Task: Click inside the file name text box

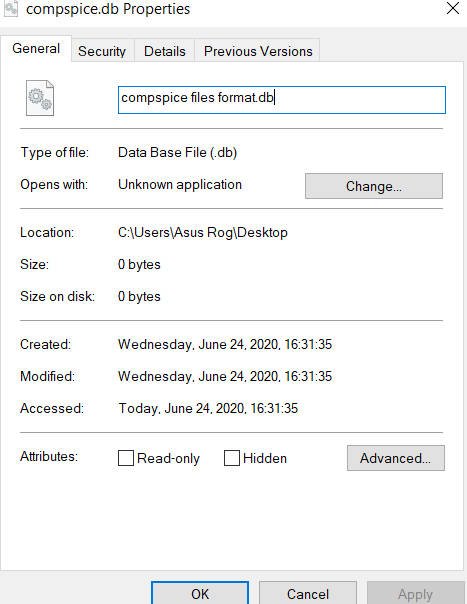Action: [282, 100]
